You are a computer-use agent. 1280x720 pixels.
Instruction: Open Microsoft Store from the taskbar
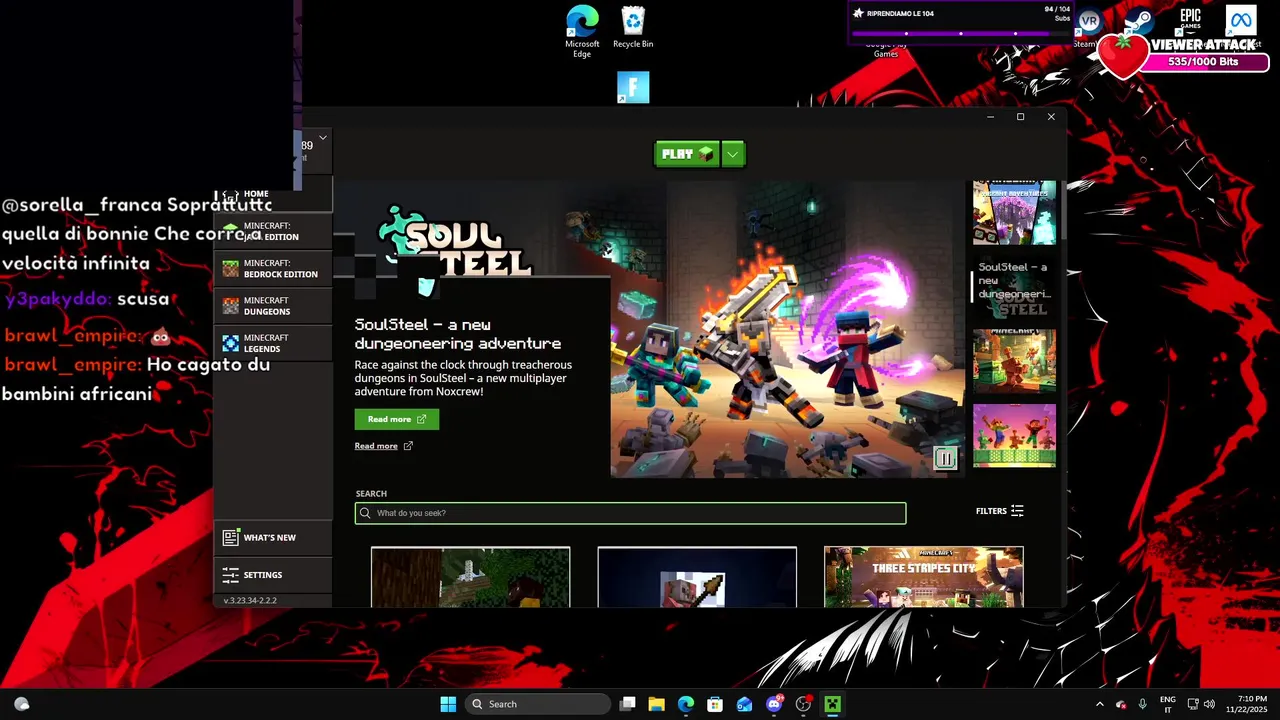pyautogui.click(x=715, y=704)
